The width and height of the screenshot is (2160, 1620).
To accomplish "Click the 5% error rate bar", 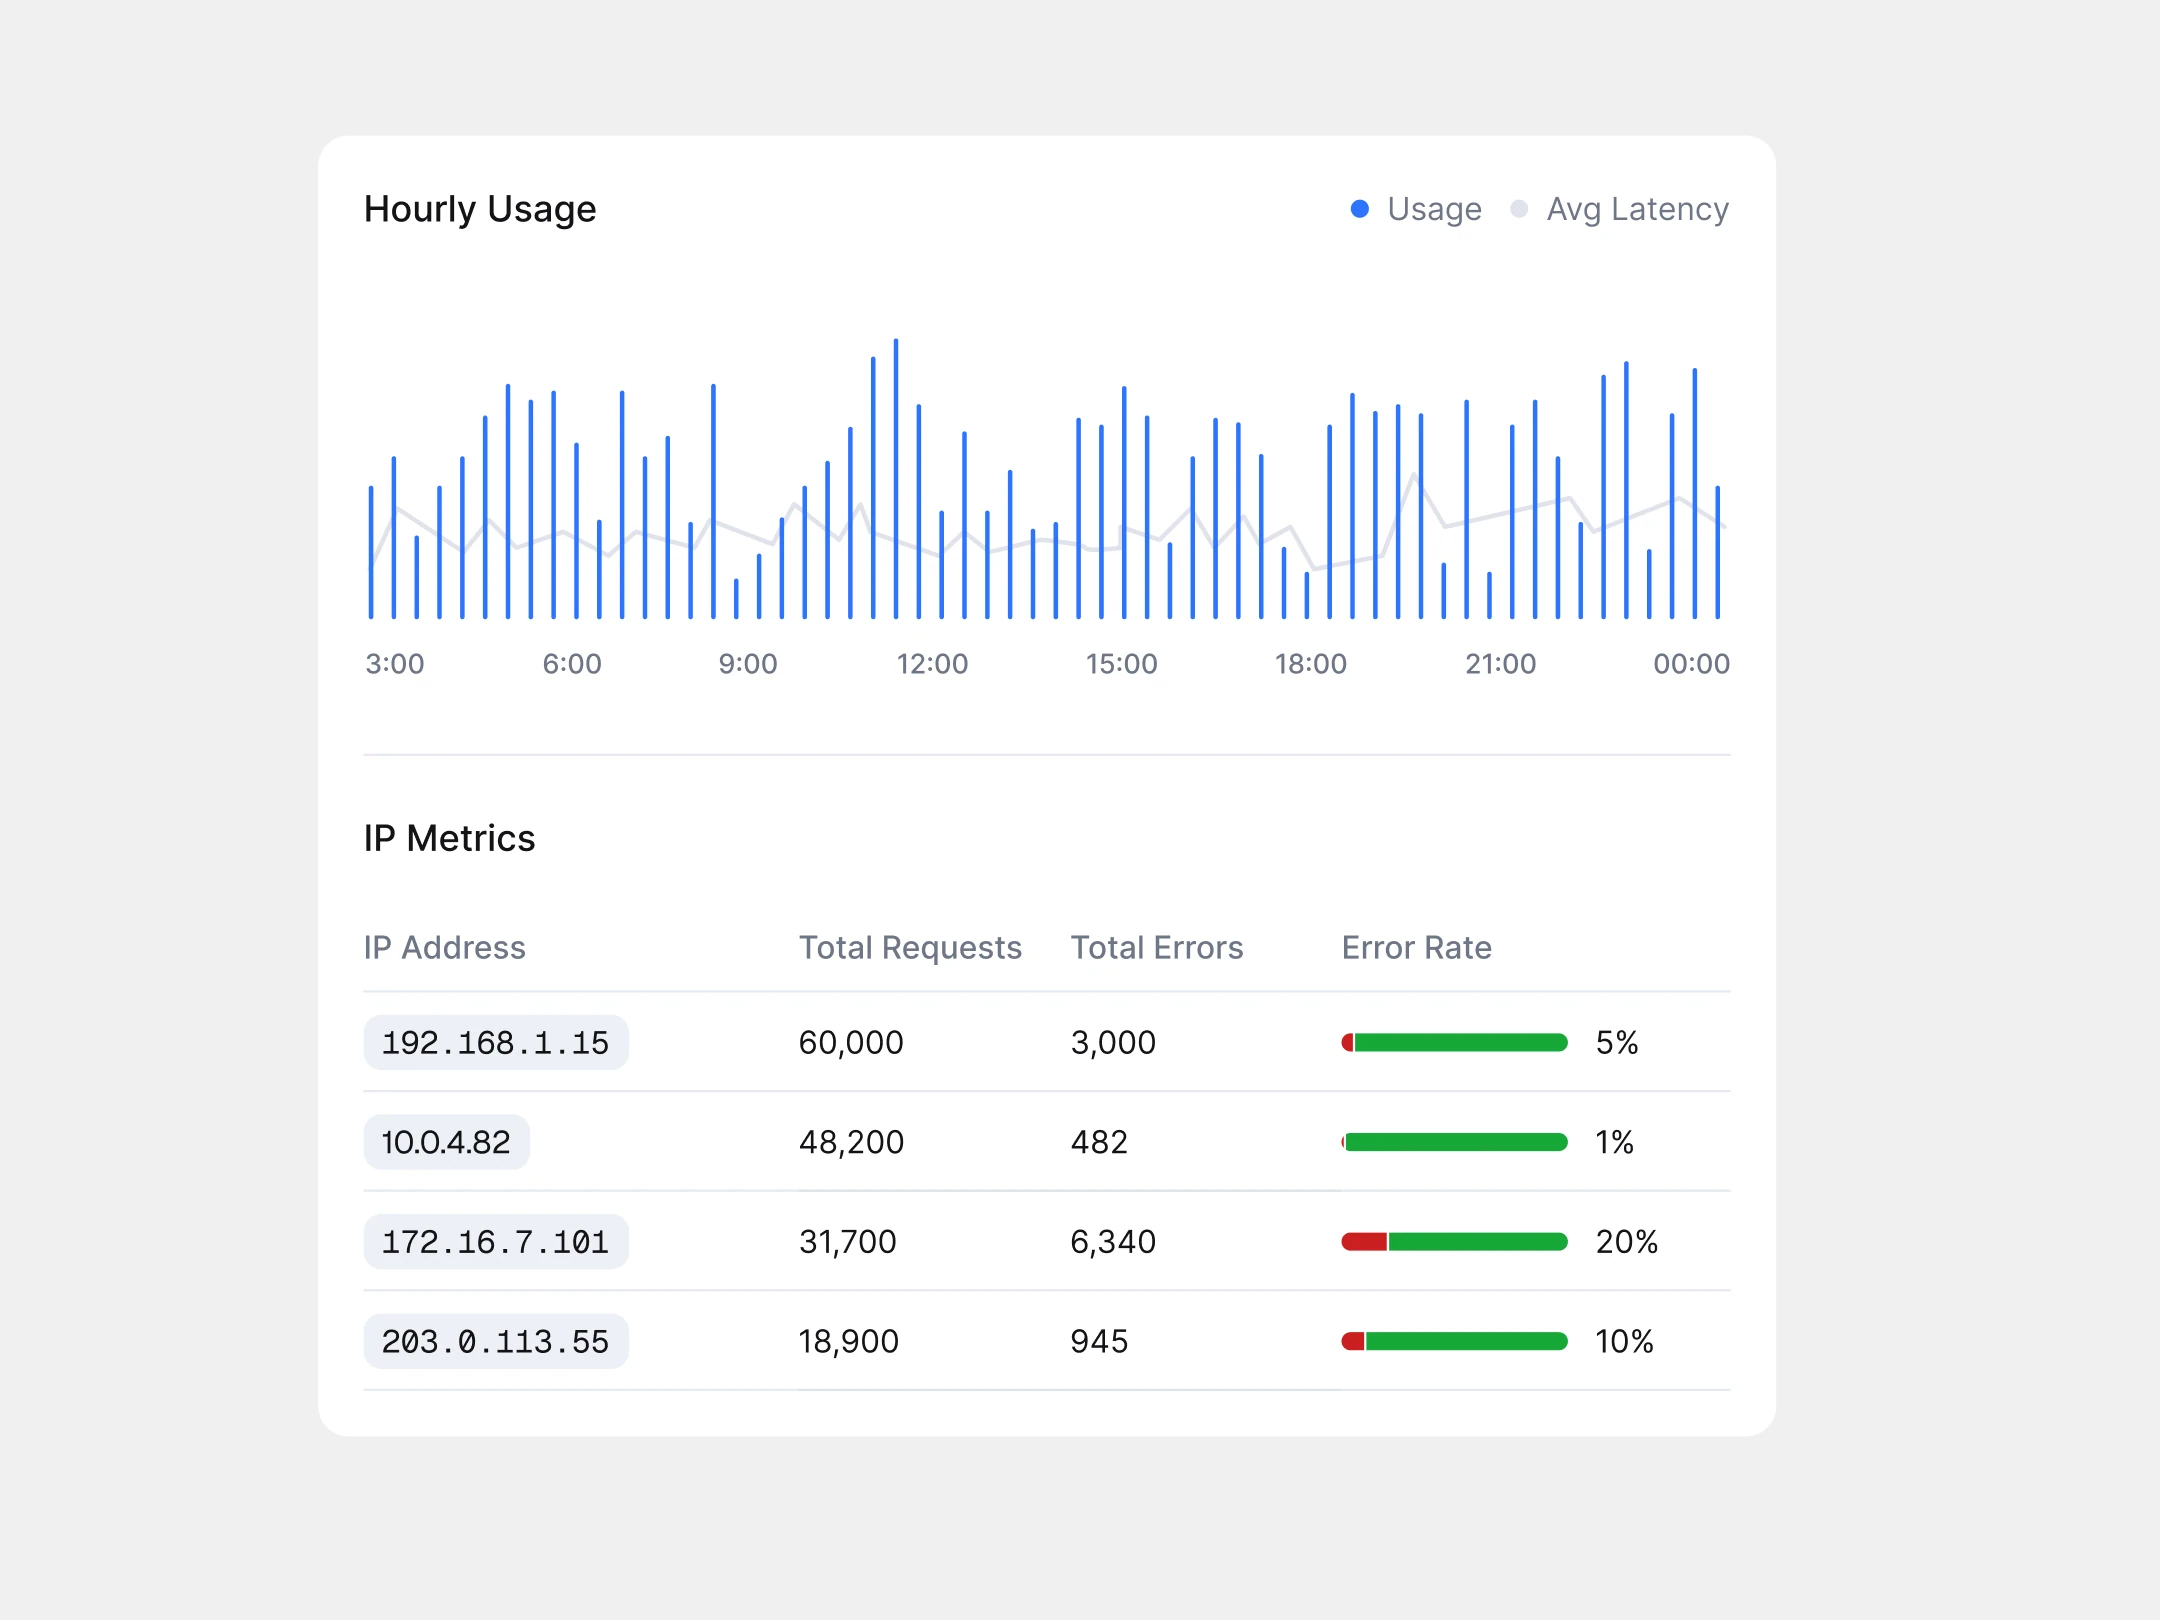I will point(1455,1043).
